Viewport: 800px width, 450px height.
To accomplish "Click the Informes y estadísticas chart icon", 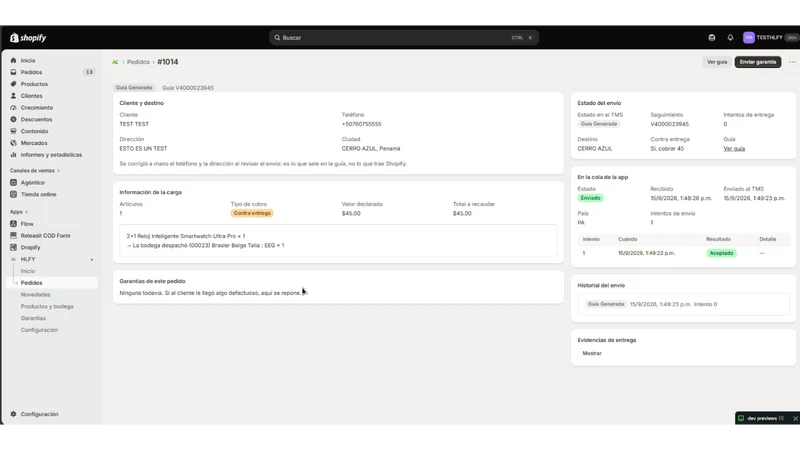I will point(13,155).
